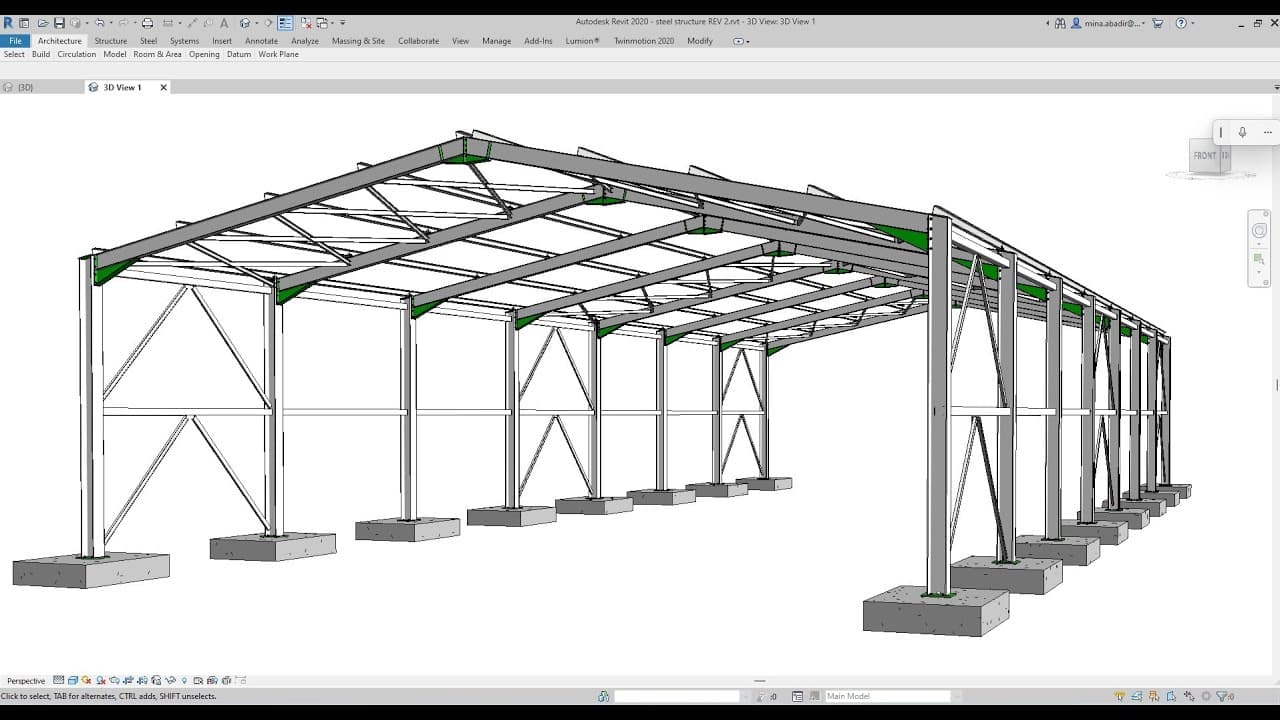Click the microphone icon in floating bar
The image size is (1280, 720).
1242,132
